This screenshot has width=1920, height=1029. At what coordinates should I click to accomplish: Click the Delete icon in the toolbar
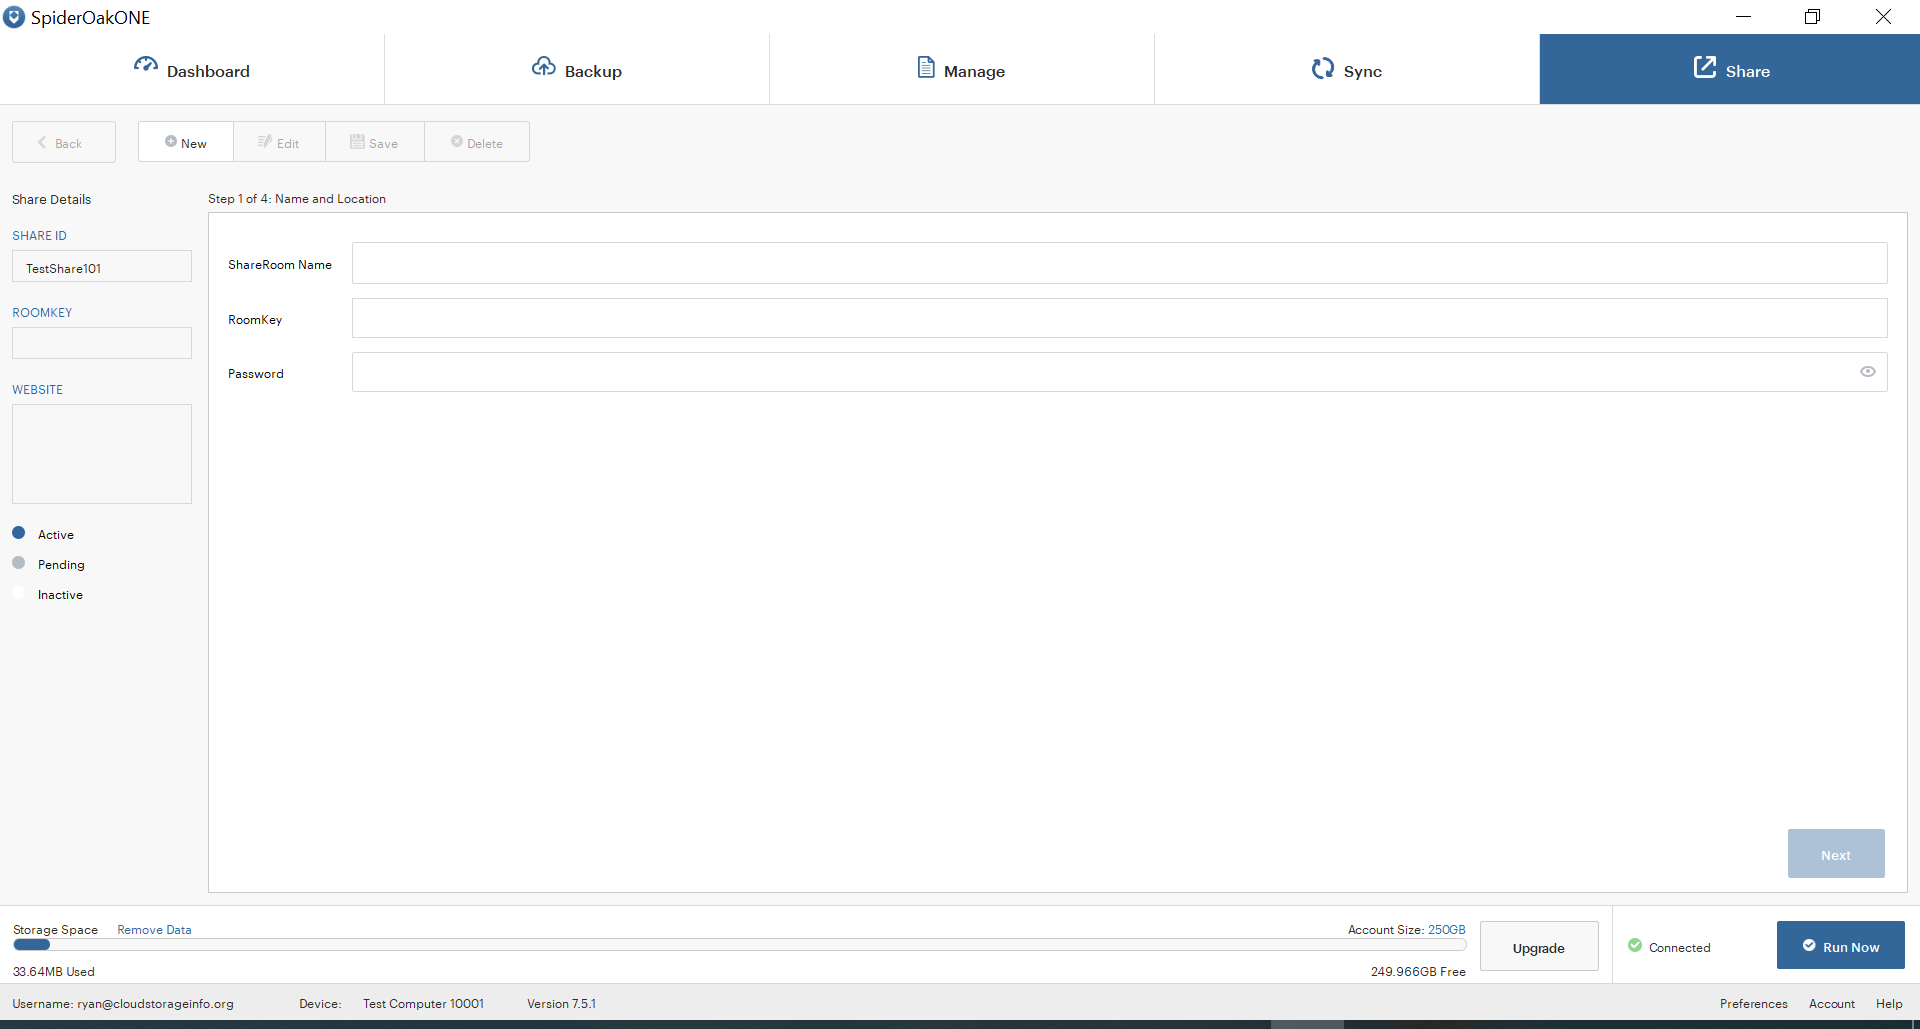click(456, 142)
